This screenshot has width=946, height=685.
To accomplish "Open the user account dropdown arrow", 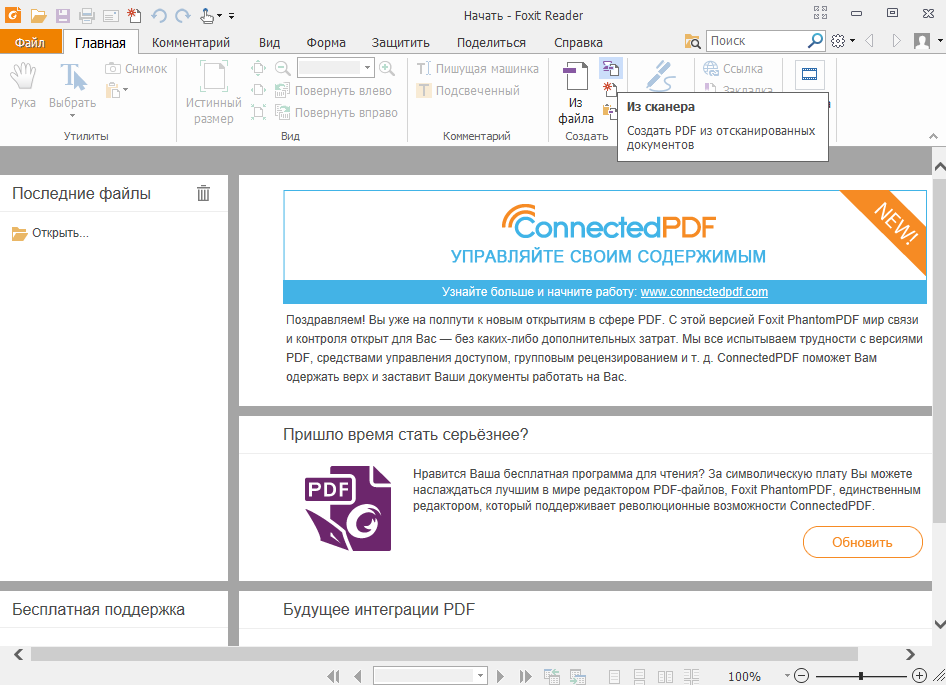I will point(940,41).
